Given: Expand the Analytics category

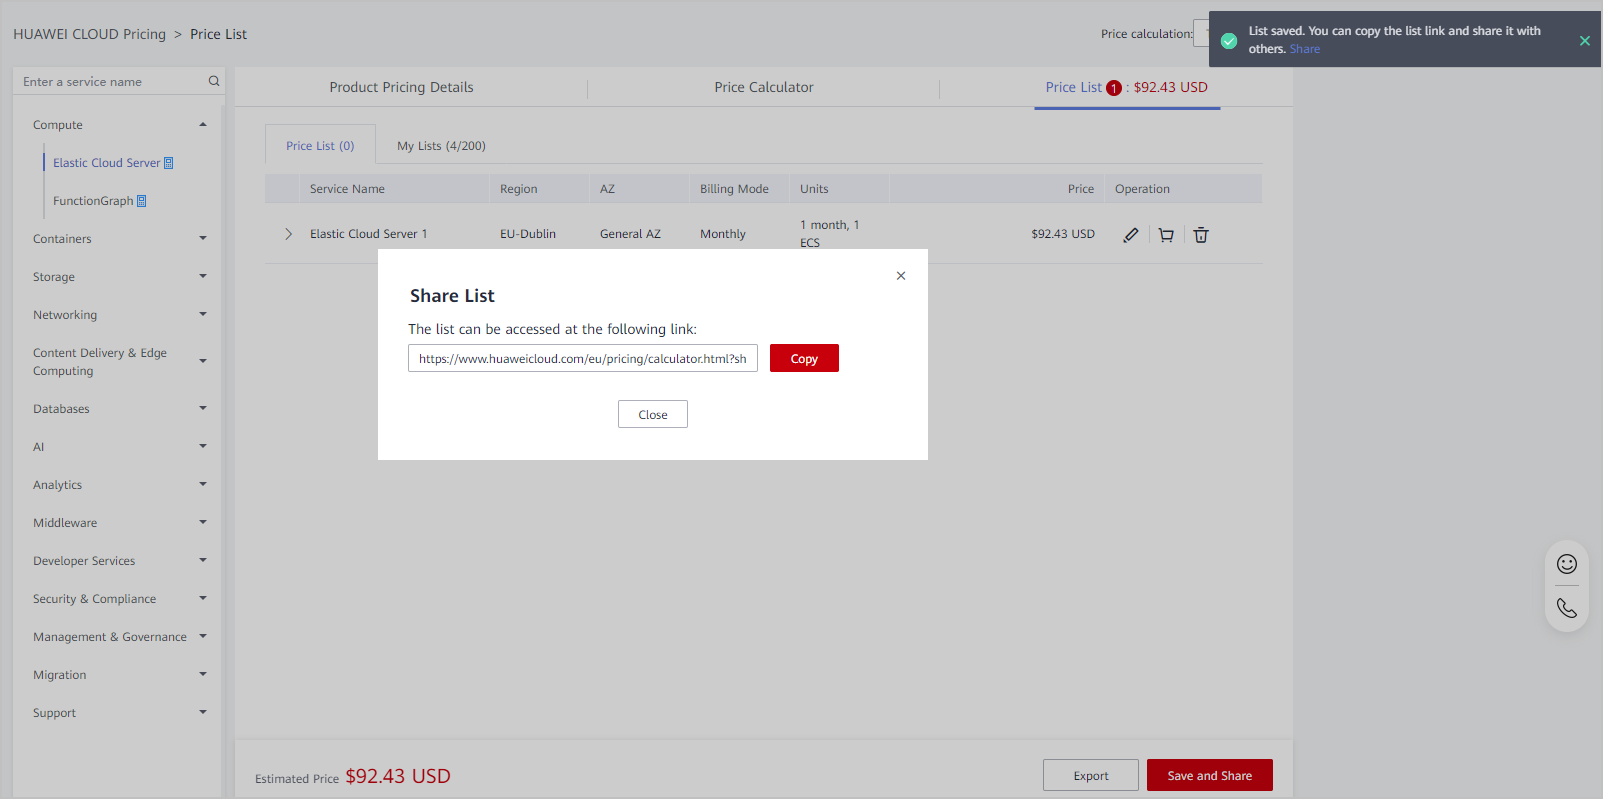Looking at the screenshot, I should coord(203,484).
